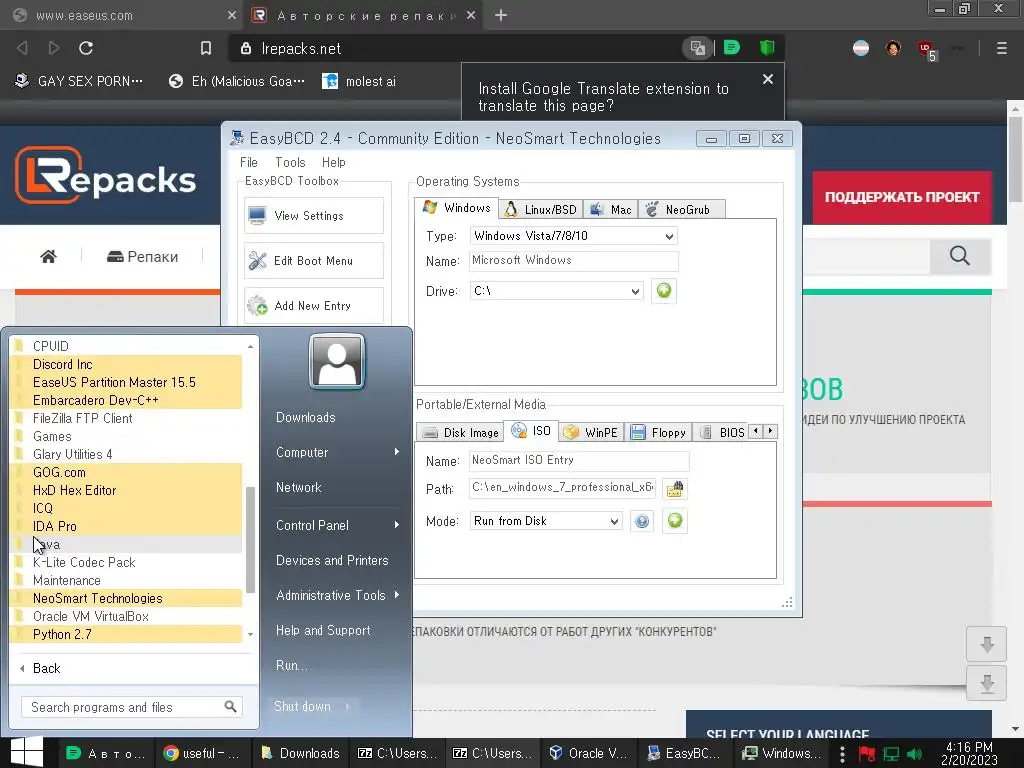Expand the Shut down options arrow
Viewport: 1024px width, 768px height.
tap(347, 706)
